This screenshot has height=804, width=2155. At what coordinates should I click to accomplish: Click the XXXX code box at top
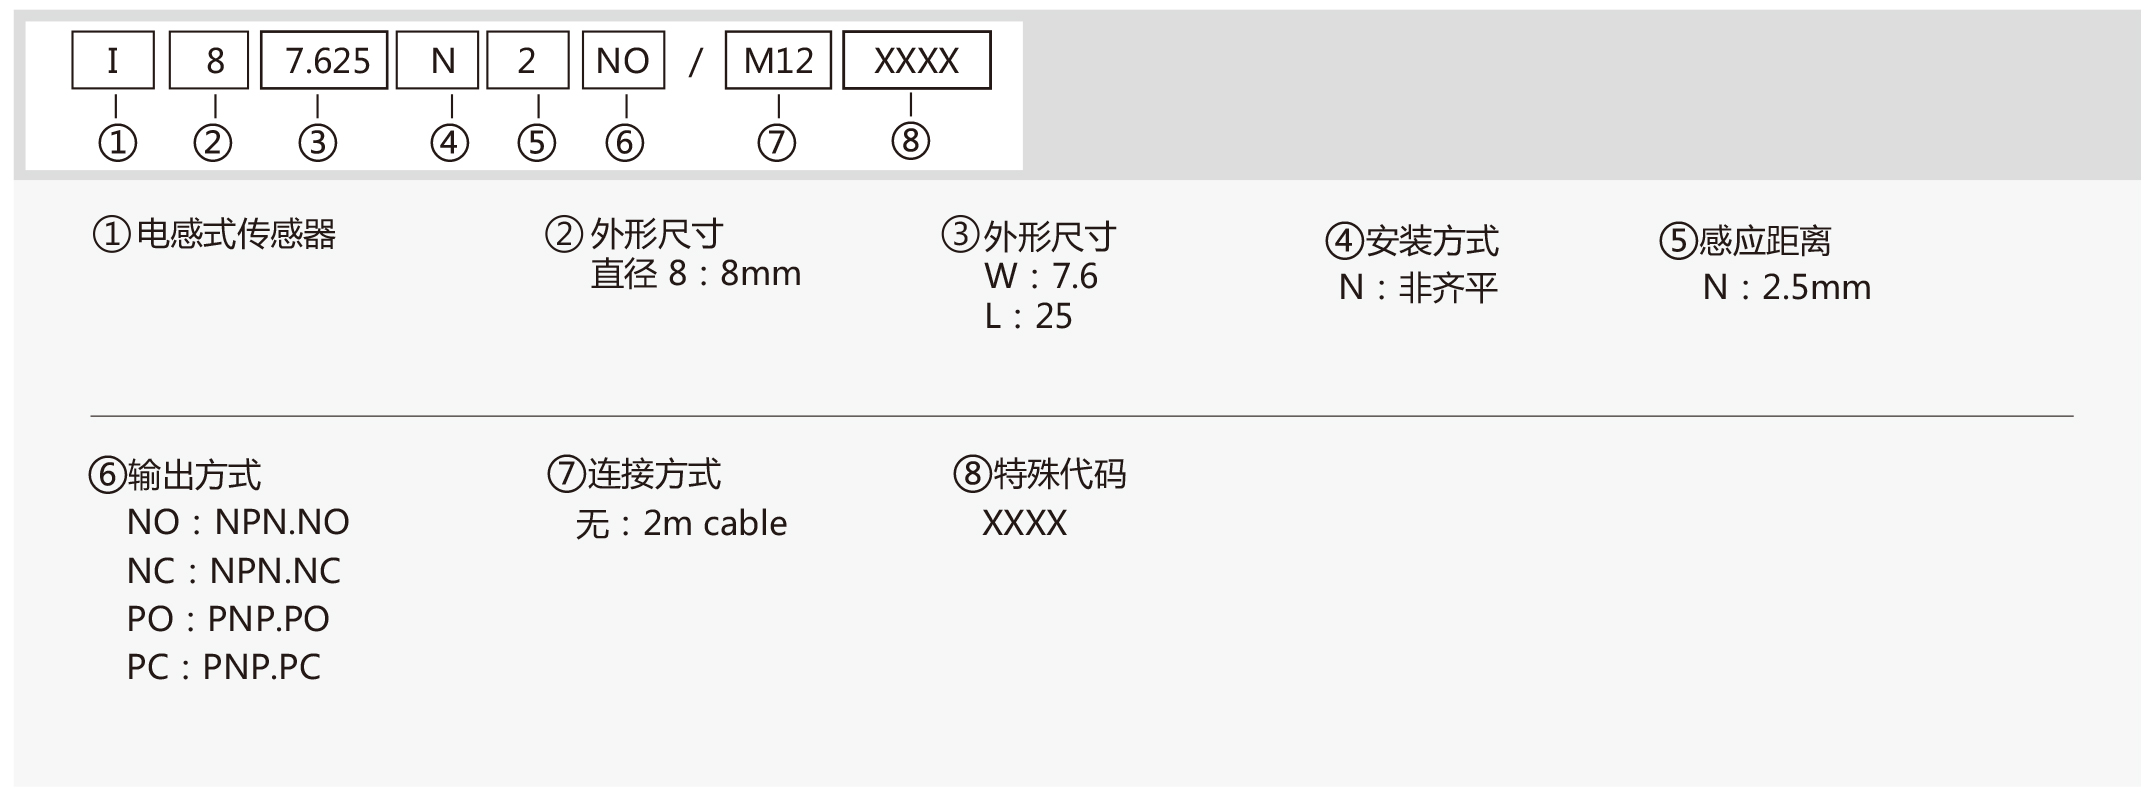tap(917, 60)
